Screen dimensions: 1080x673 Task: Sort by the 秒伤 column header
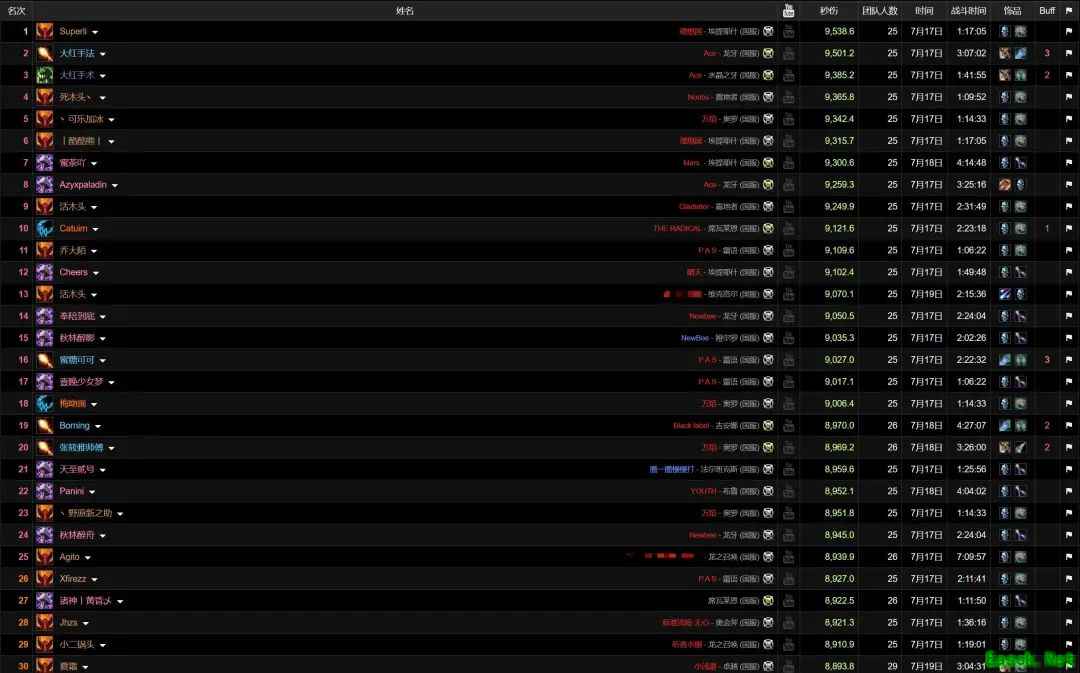tap(829, 10)
